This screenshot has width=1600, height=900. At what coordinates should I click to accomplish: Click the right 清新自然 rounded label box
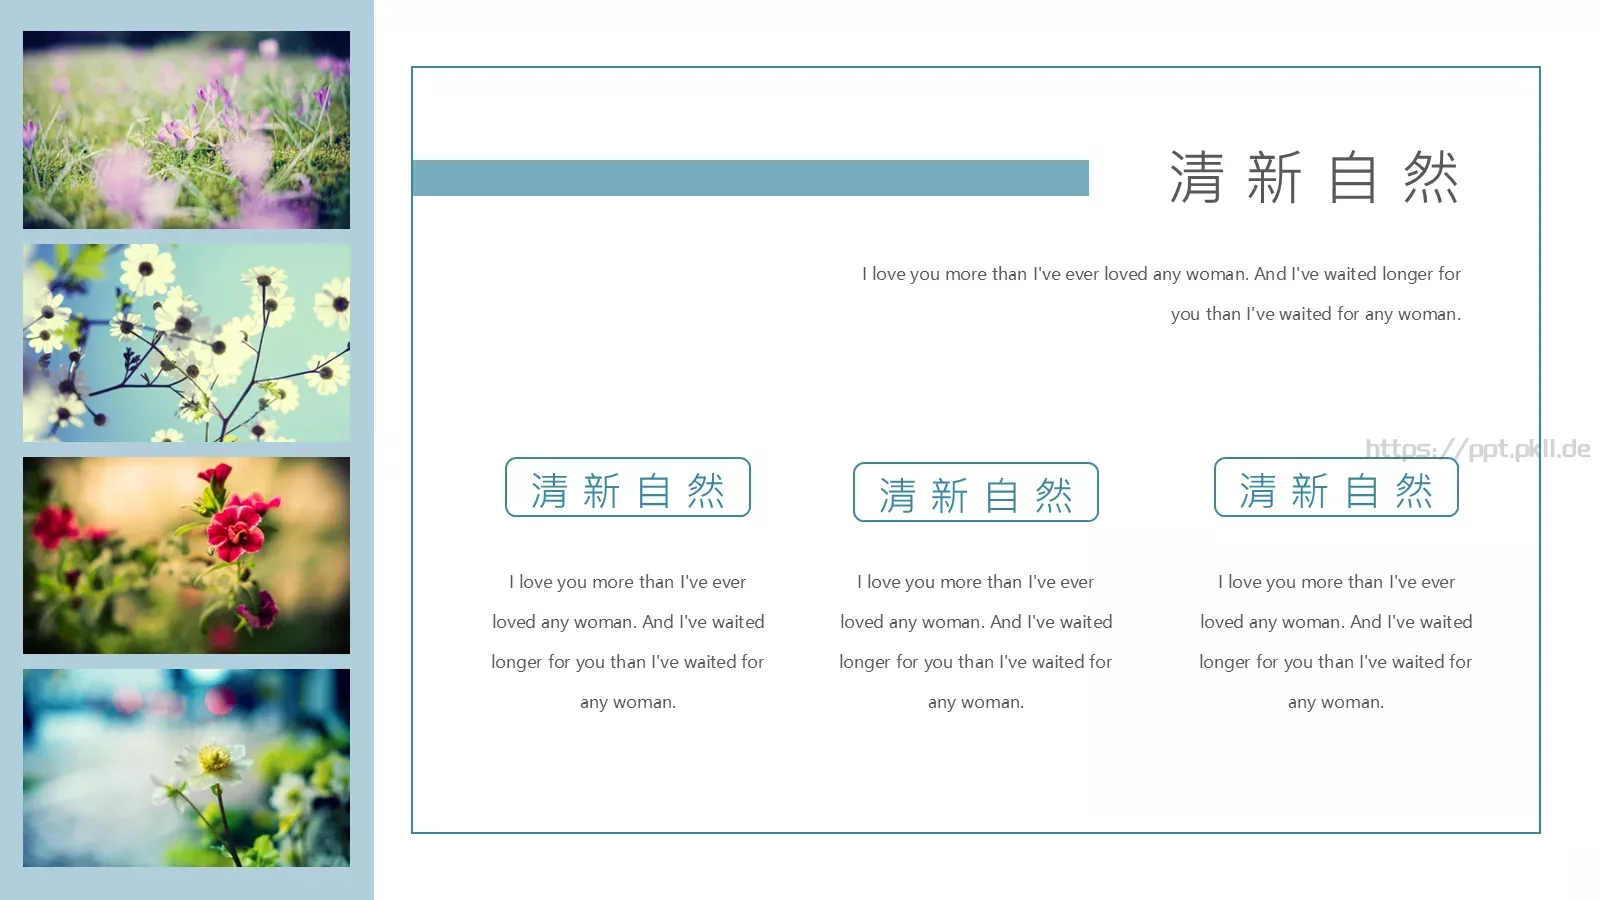pos(1336,487)
